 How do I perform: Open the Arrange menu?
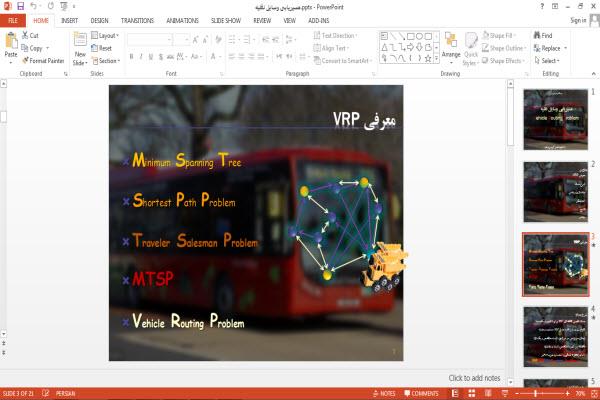[x=451, y=48]
